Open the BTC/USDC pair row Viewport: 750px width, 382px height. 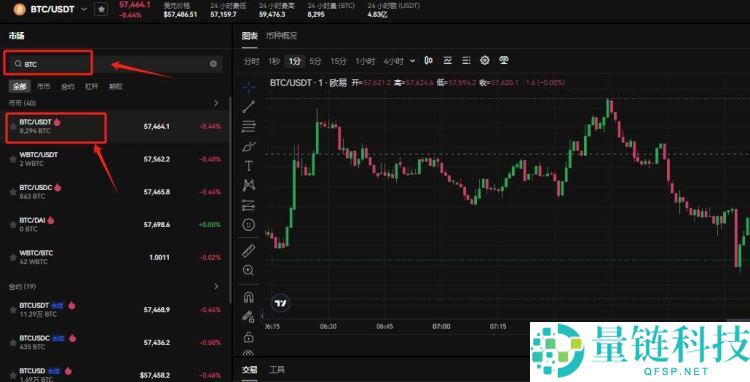pos(115,192)
